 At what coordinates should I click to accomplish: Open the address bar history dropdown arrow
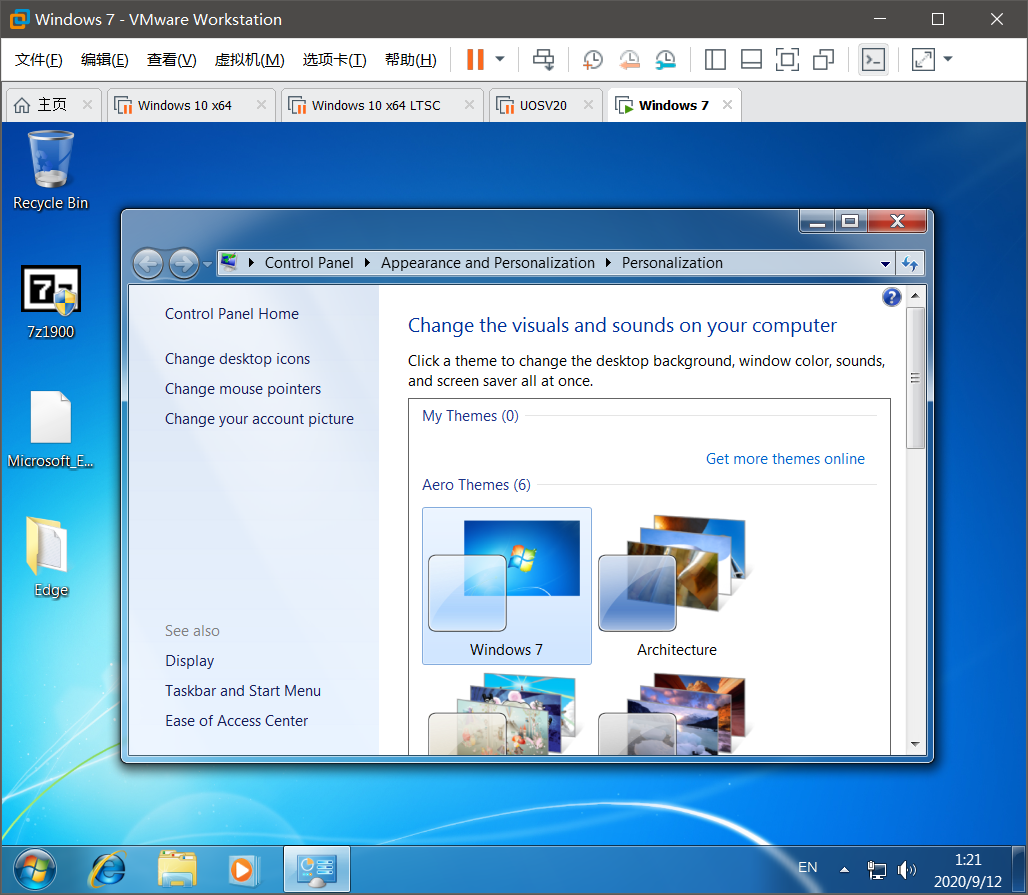pyautogui.click(x=885, y=264)
